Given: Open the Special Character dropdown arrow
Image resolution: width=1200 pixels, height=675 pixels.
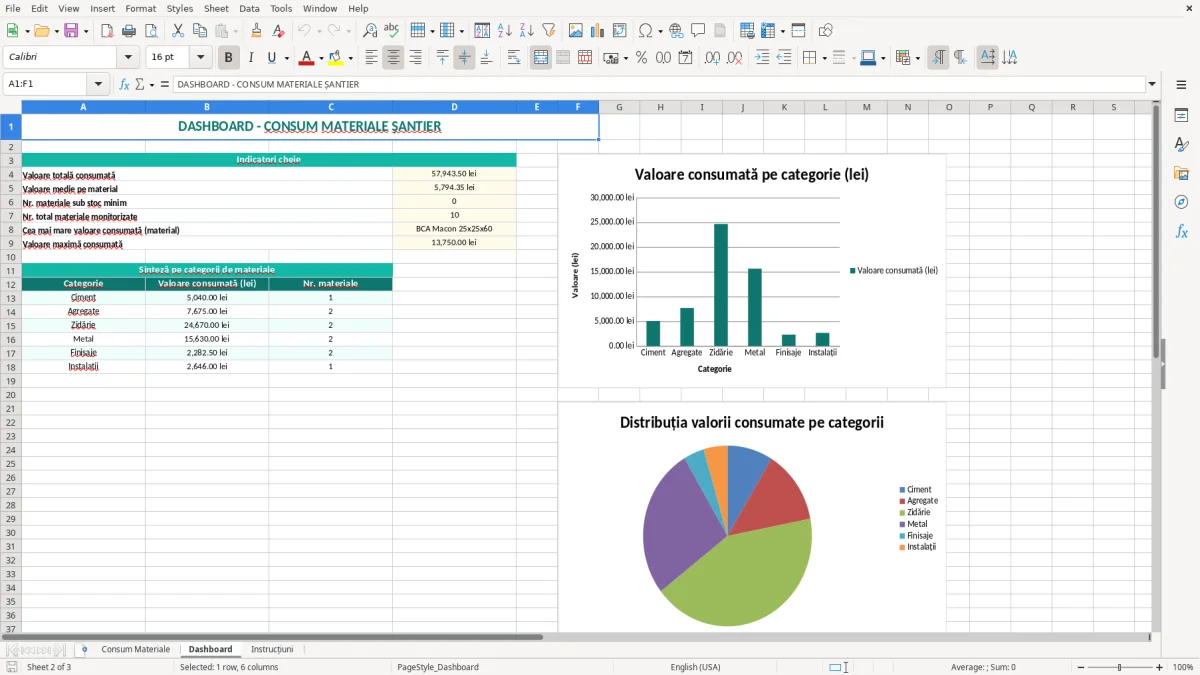Looking at the screenshot, I should tap(661, 31).
